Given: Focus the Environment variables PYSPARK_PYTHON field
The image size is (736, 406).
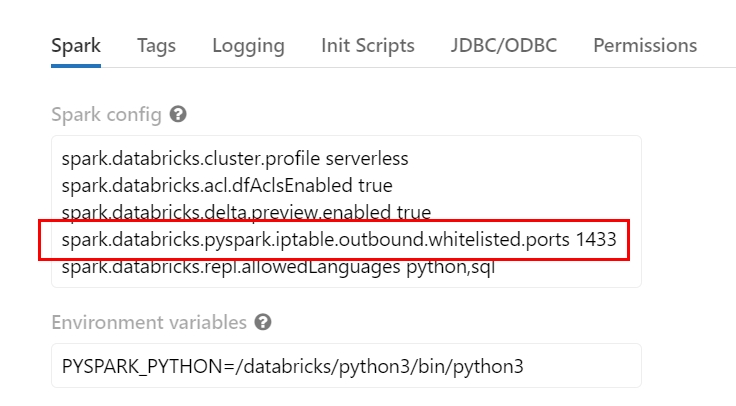Looking at the screenshot, I should (x=346, y=366).
